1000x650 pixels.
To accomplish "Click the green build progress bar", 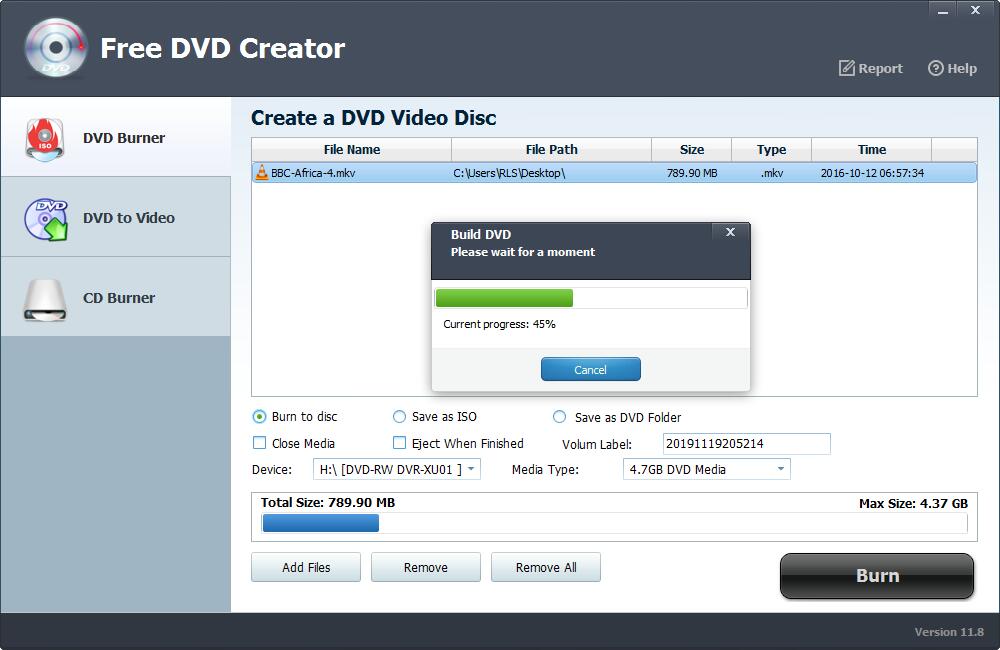I will [x=504, y=298].
